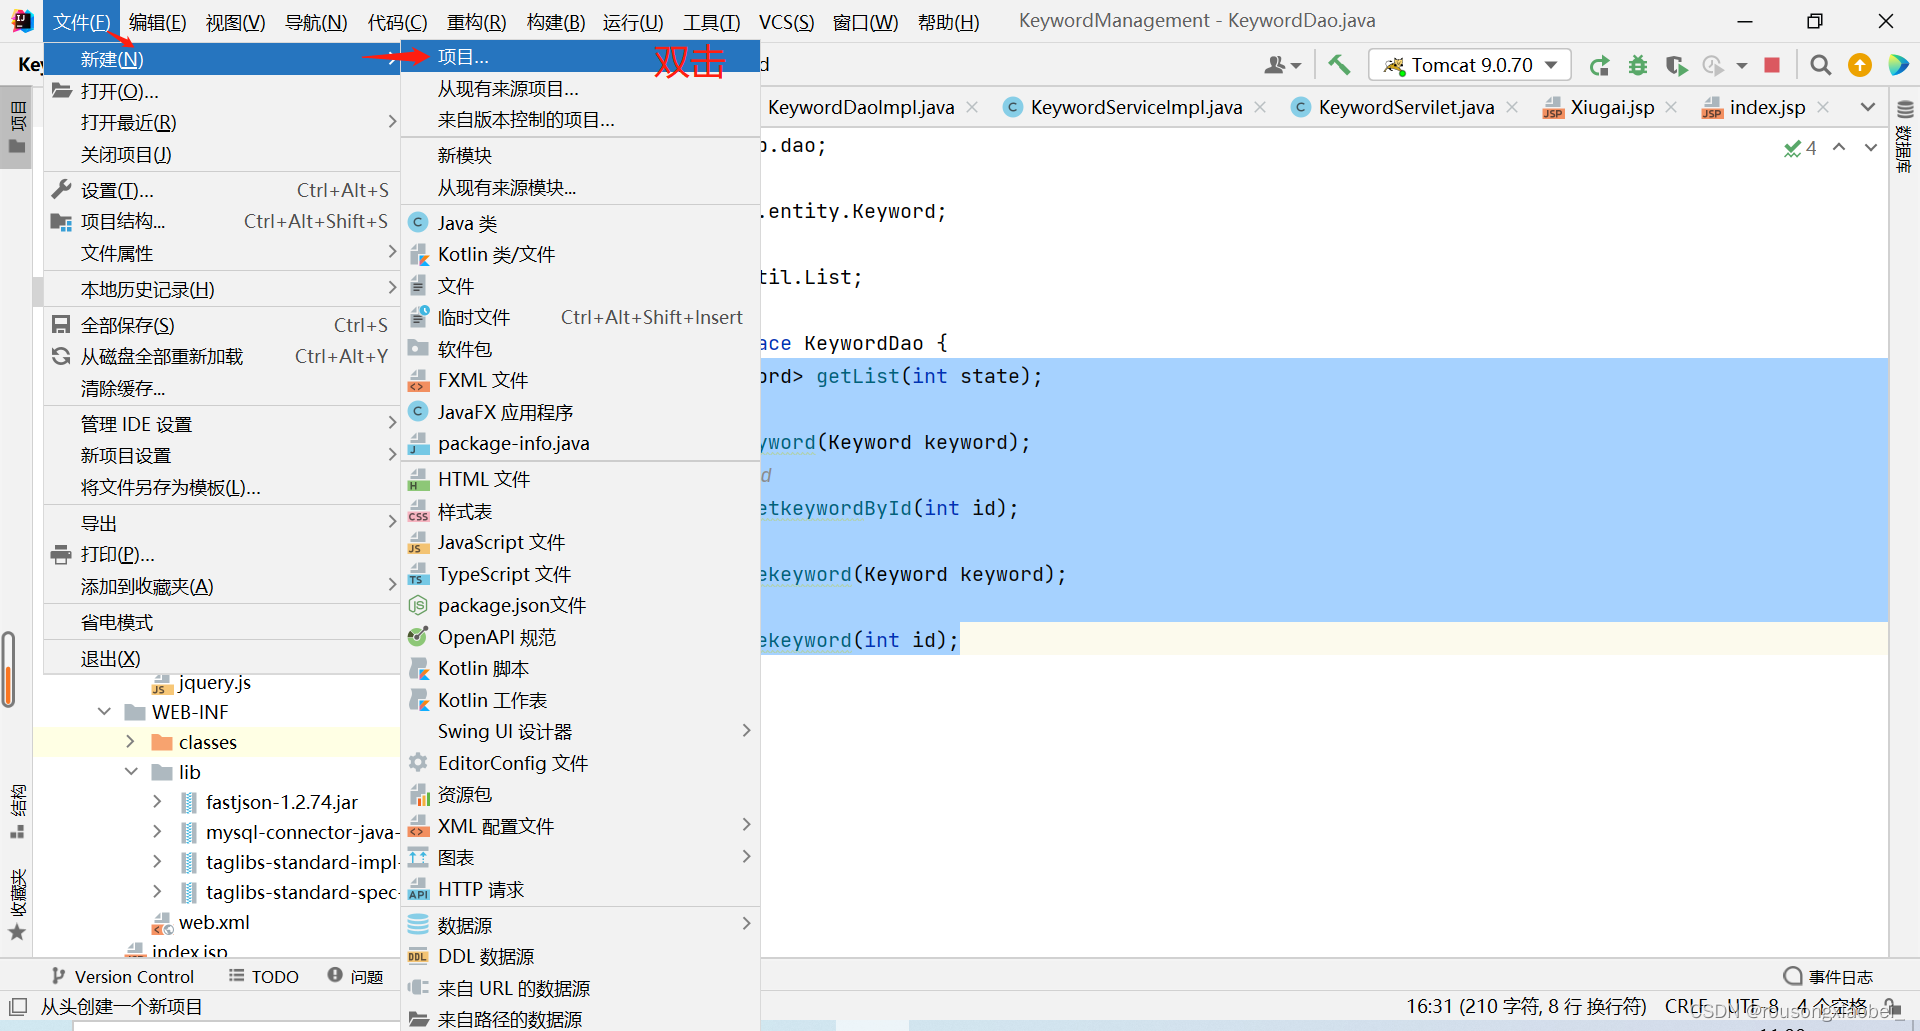Switch to KeywordServilet.java tab
The width and height of the screenshot is (1920, 1031).
1406,107
